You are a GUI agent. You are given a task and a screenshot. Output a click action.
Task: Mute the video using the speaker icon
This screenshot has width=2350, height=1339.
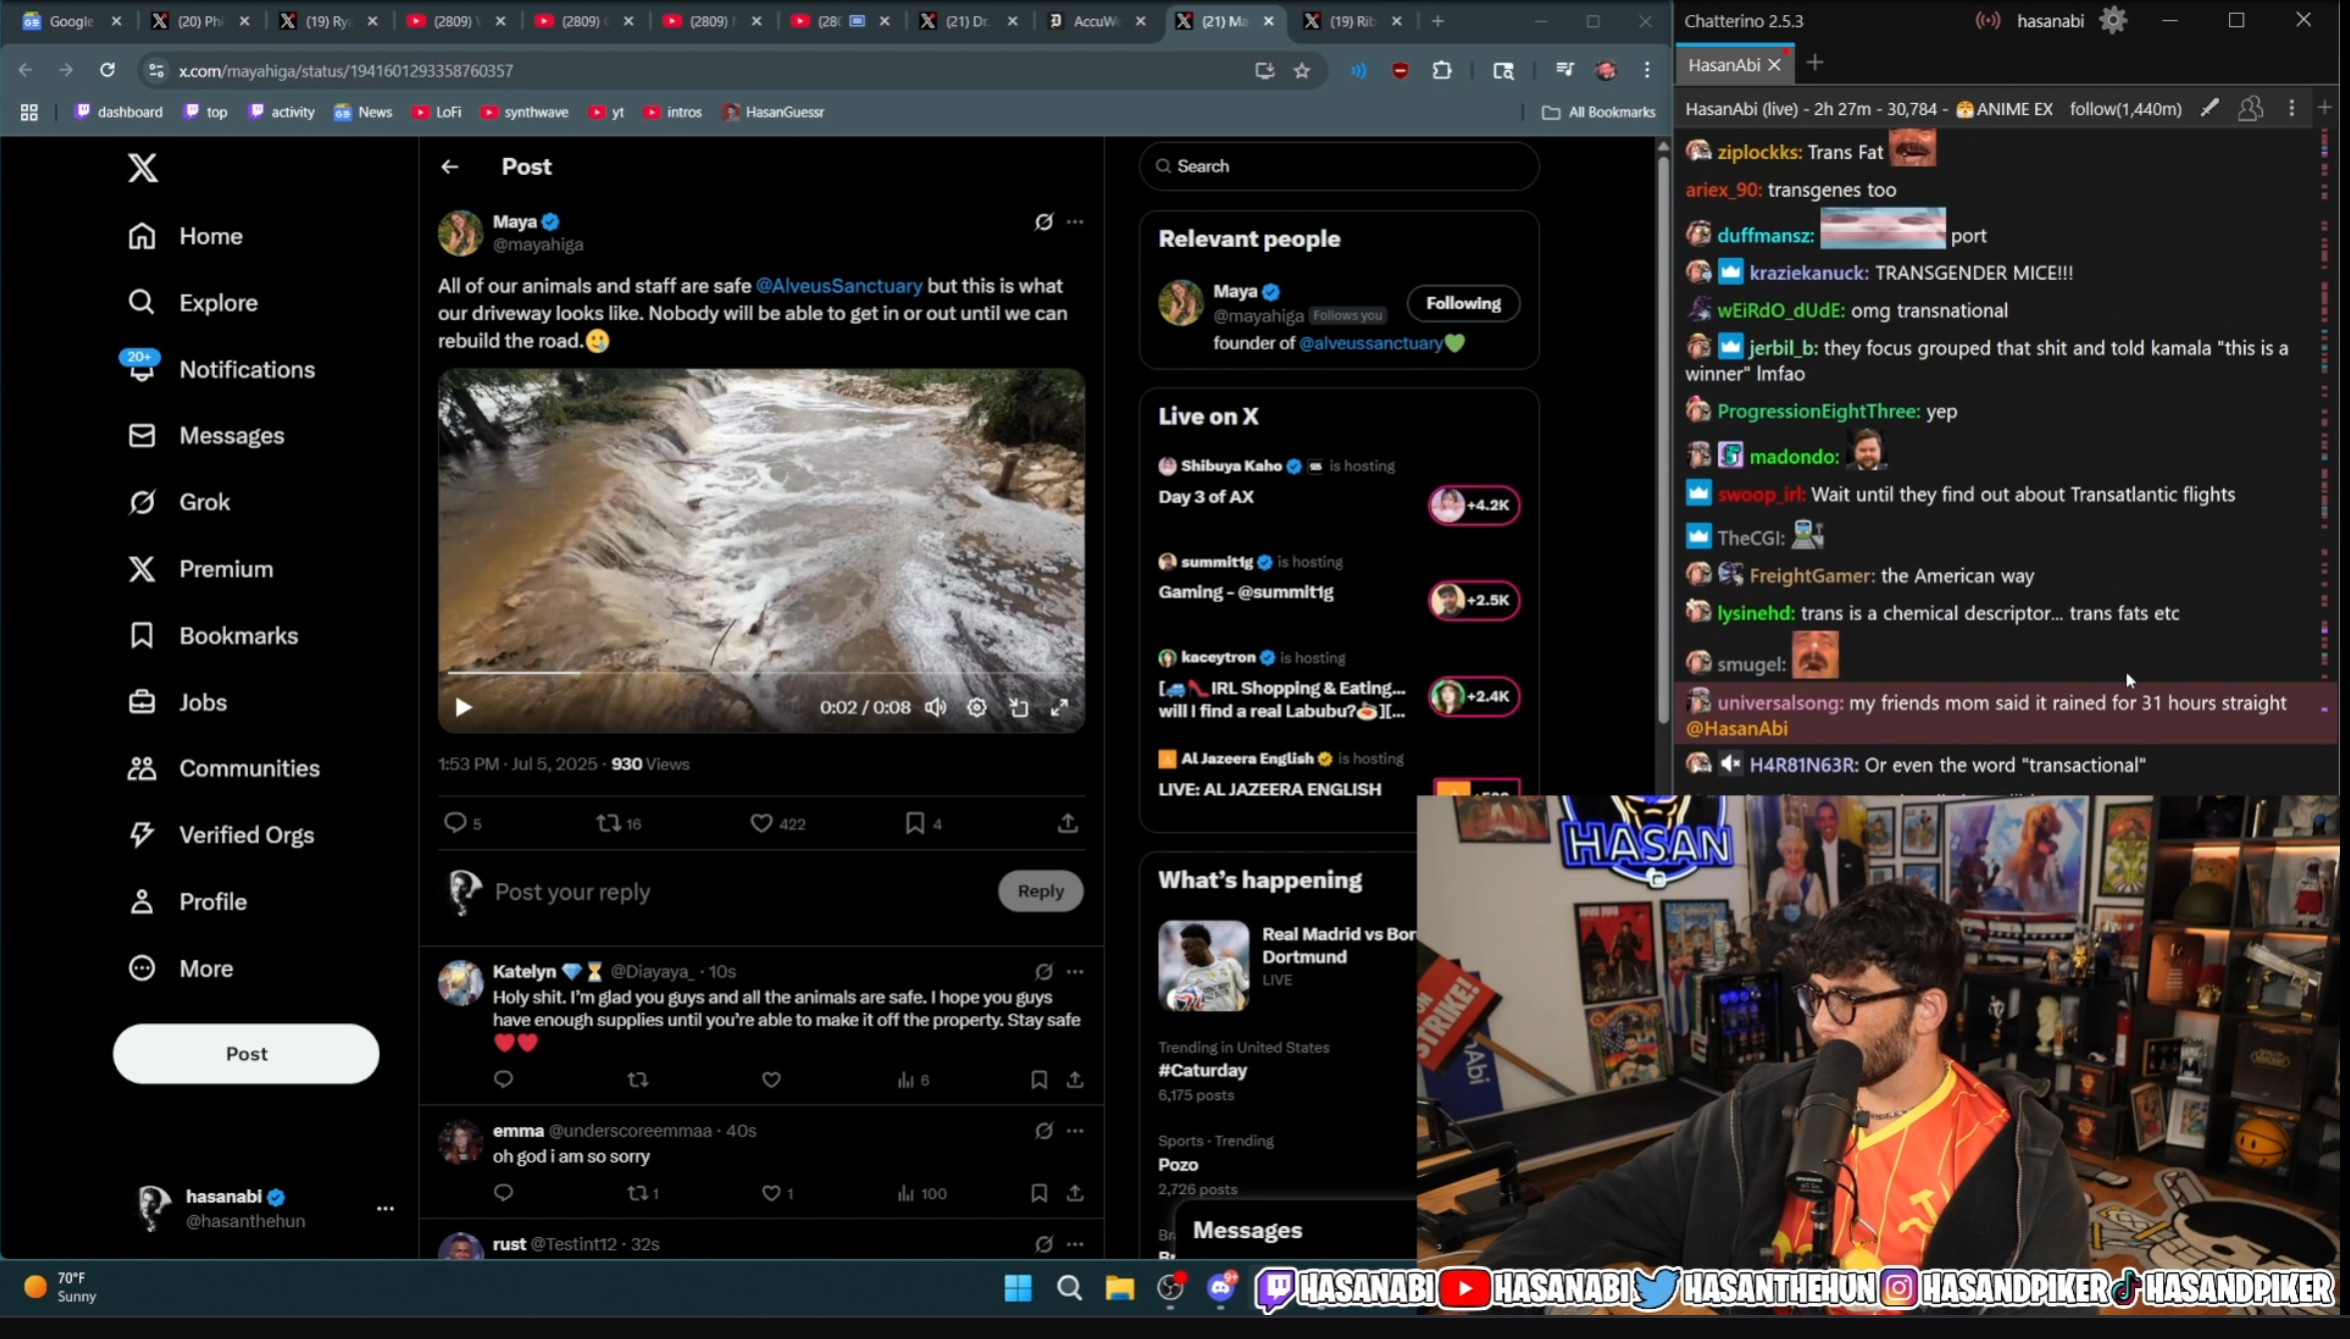(935, 707)
